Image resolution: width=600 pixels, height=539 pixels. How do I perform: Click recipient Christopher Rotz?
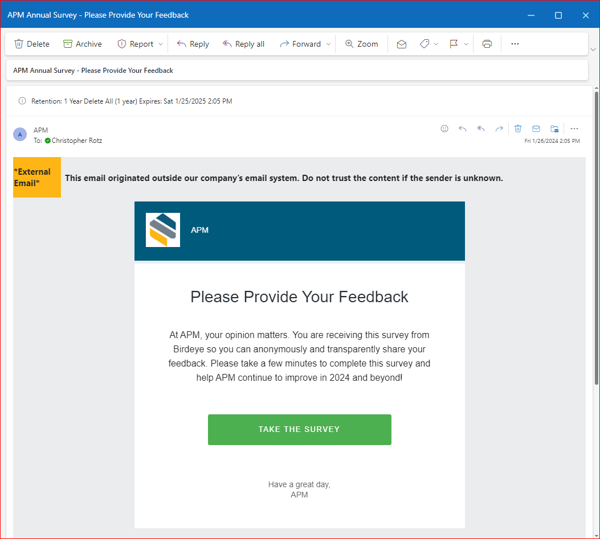click(x=77, y=140)
